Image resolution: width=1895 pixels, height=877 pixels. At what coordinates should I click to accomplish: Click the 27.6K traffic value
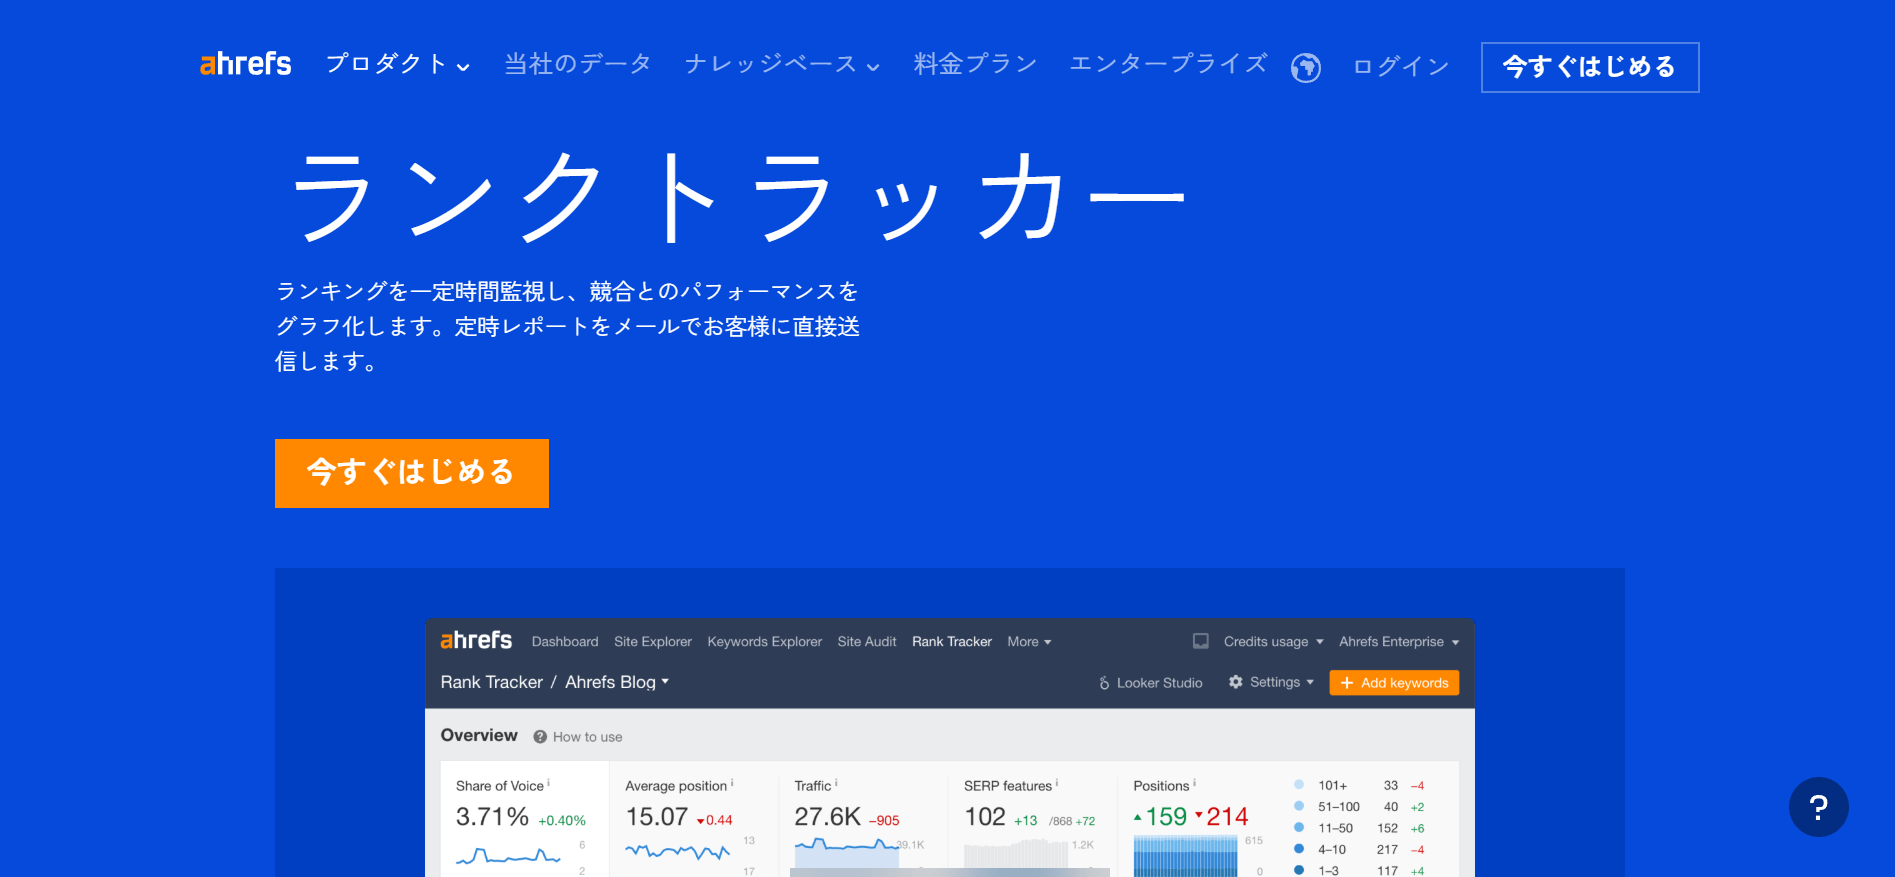pyautogui.click(x=827, y=817)
